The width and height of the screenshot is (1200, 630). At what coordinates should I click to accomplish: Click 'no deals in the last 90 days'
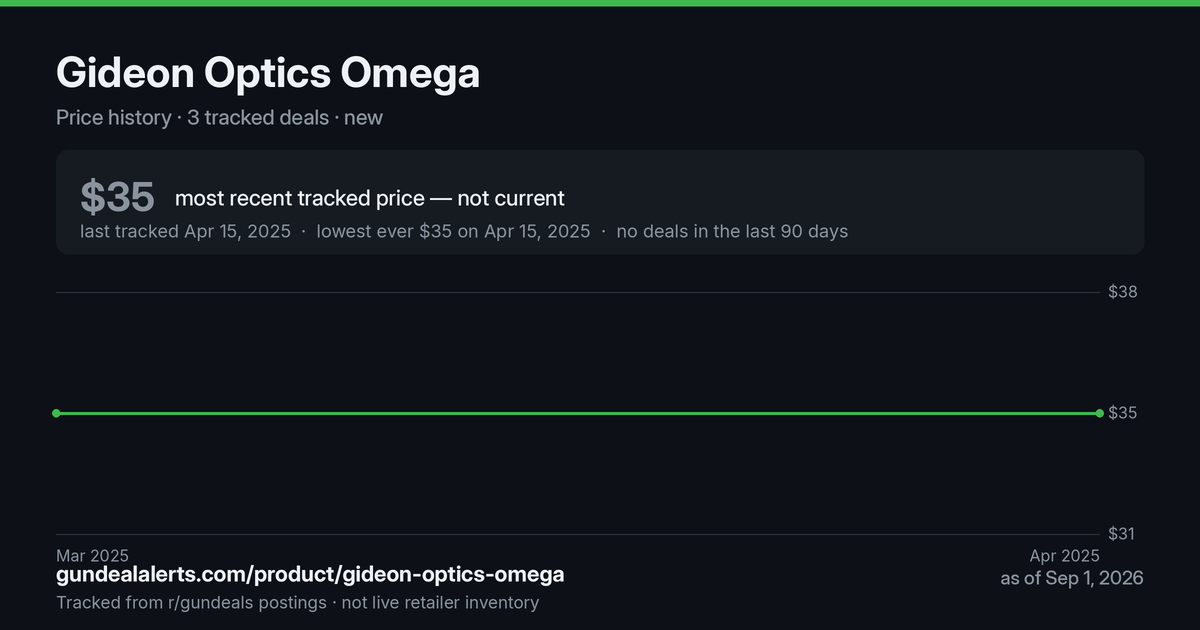(x=732, y=232)
